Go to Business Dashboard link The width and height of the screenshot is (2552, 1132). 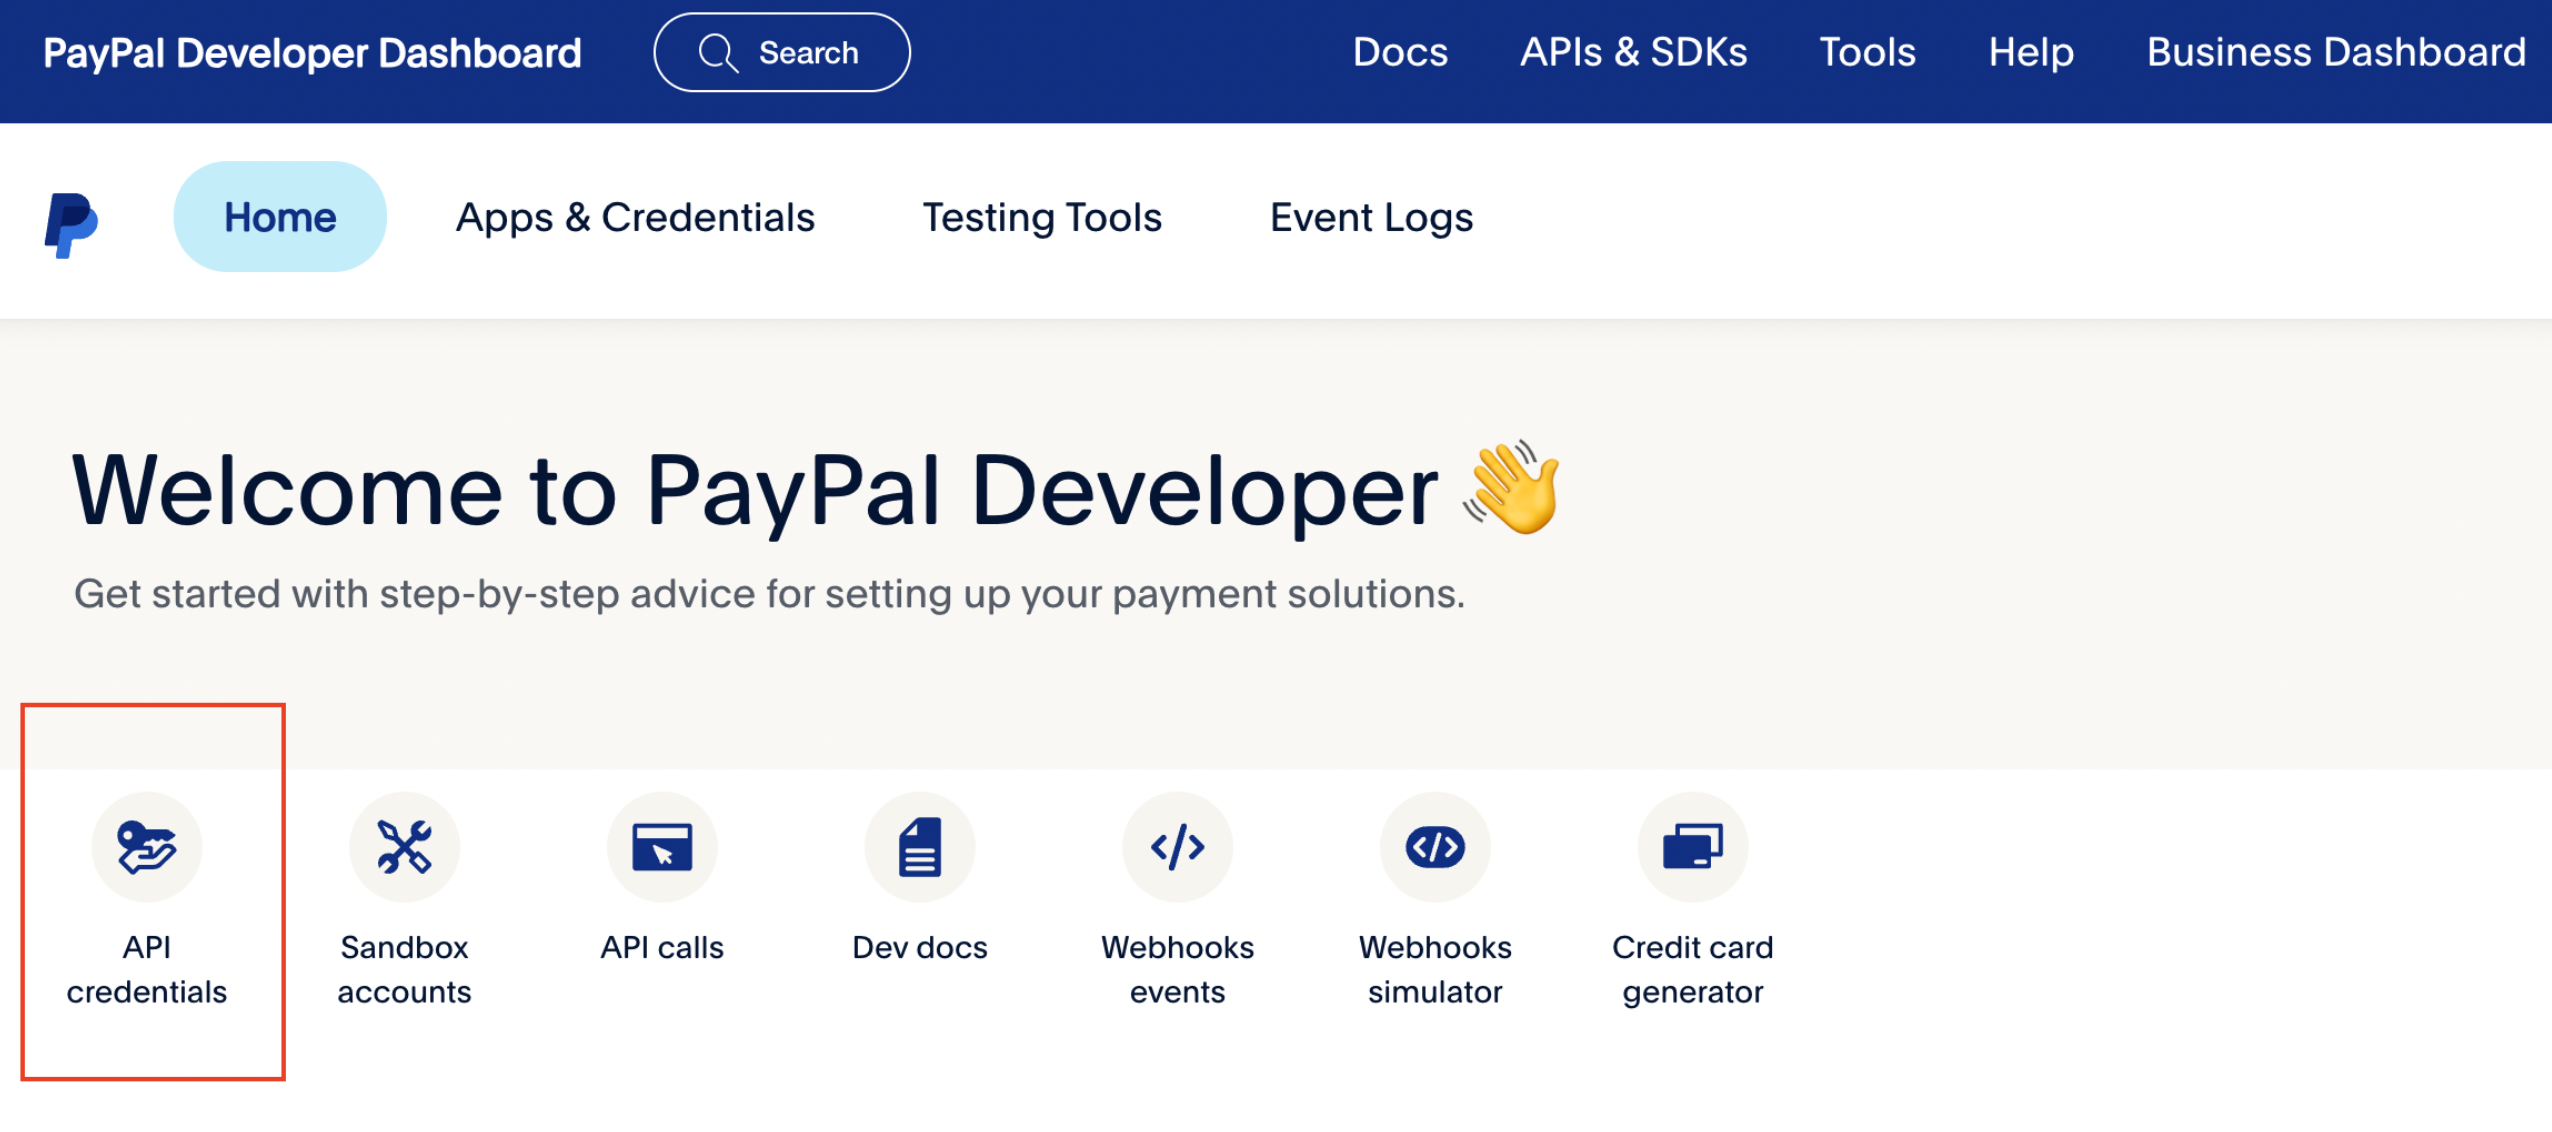2336,52
